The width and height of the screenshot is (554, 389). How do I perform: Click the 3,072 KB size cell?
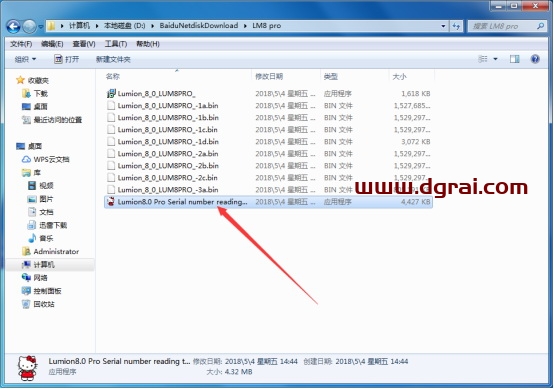pyautogui.click(x=416, y=142)
